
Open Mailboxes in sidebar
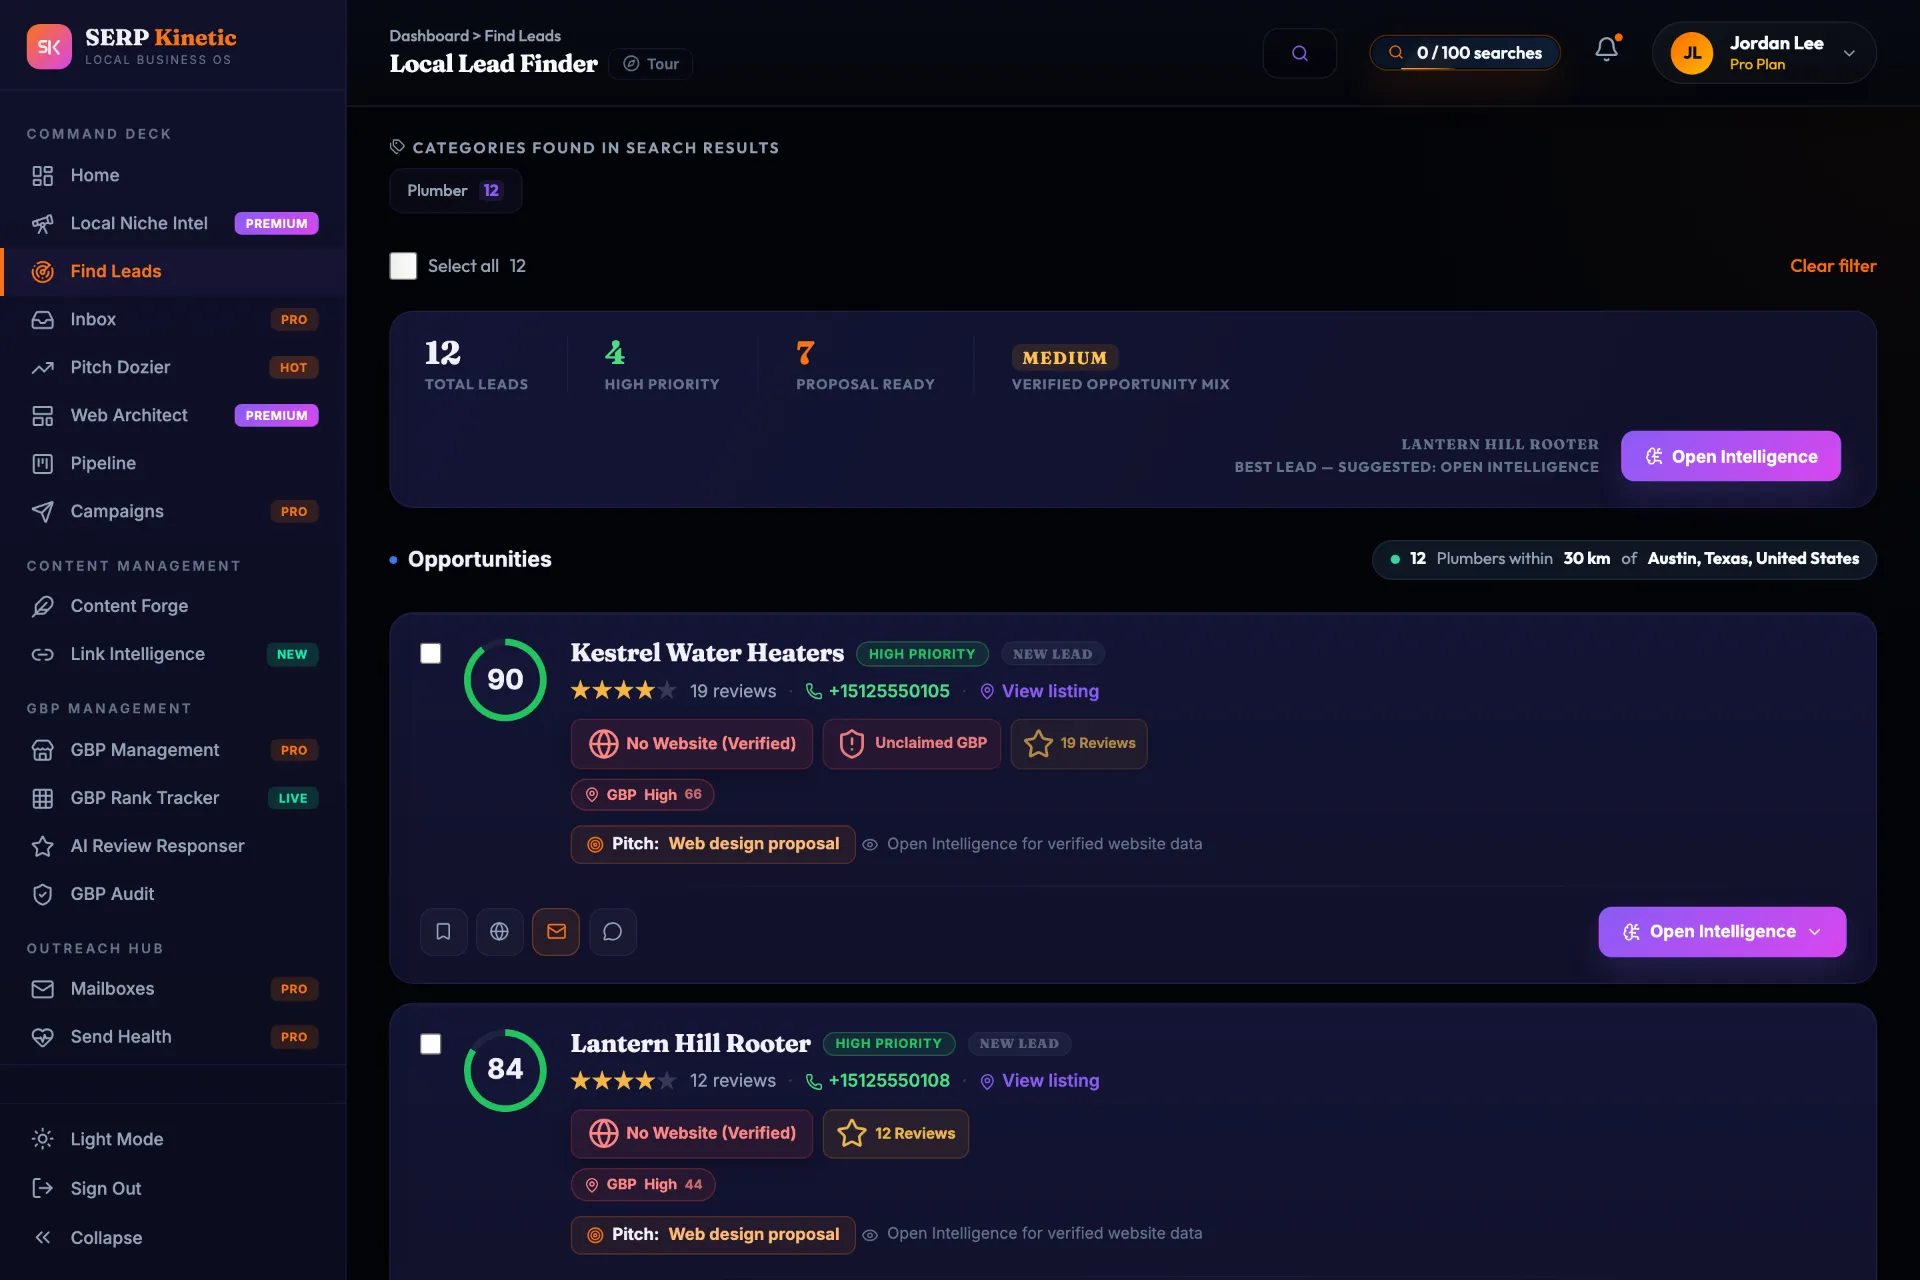click(x=173, y=989)
